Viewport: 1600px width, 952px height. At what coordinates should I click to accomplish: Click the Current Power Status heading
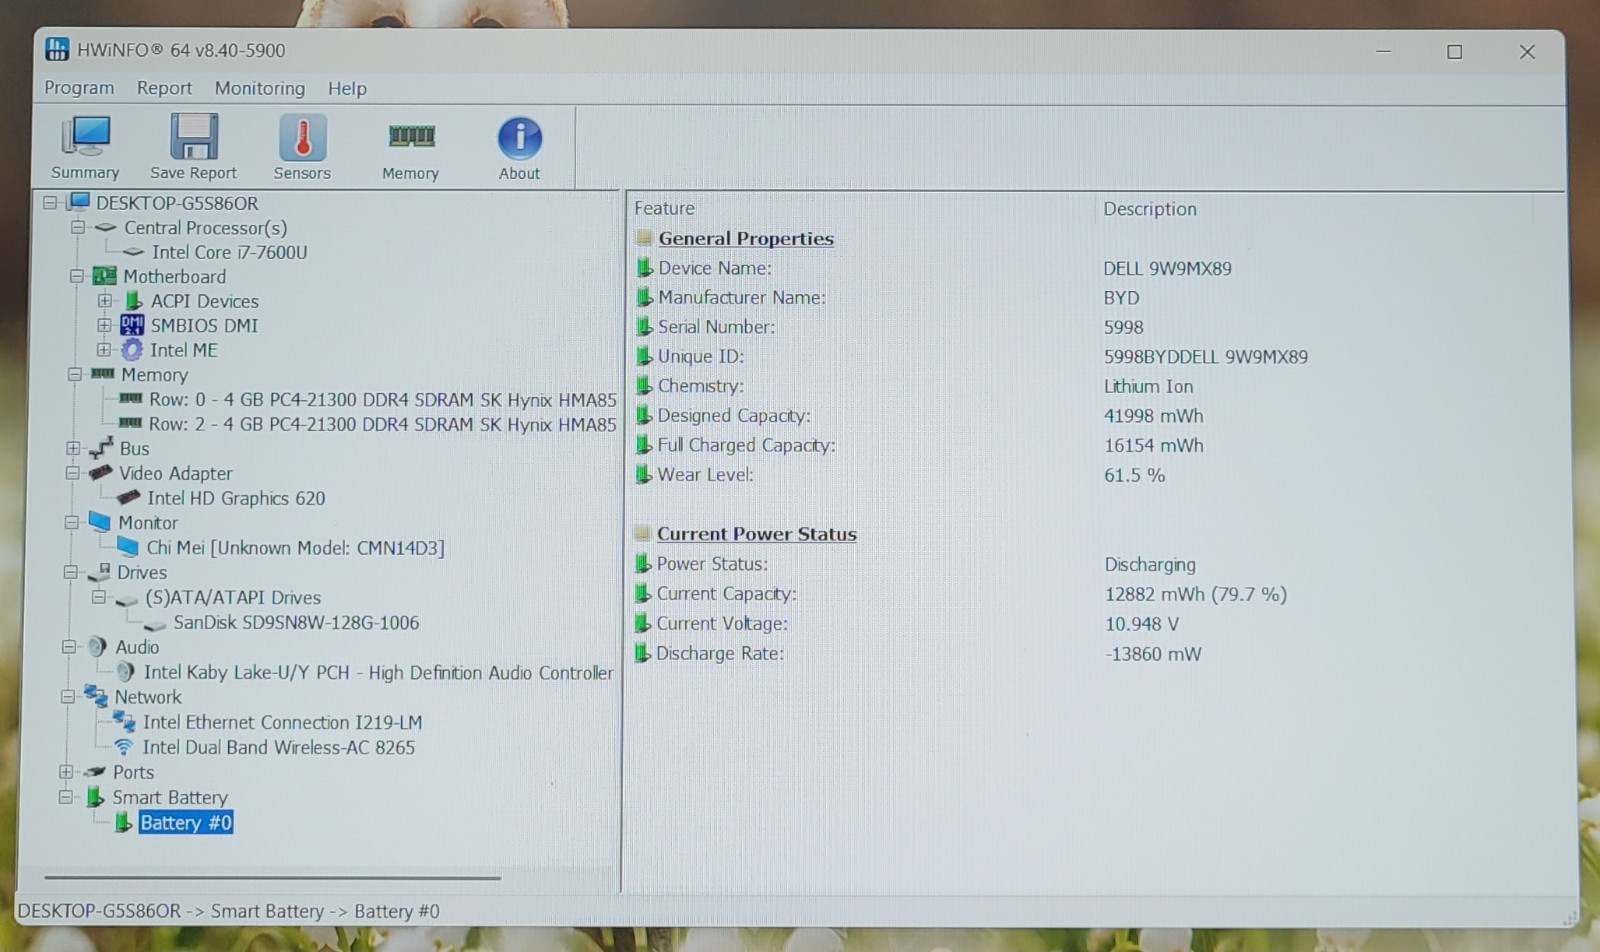[756, 534]
